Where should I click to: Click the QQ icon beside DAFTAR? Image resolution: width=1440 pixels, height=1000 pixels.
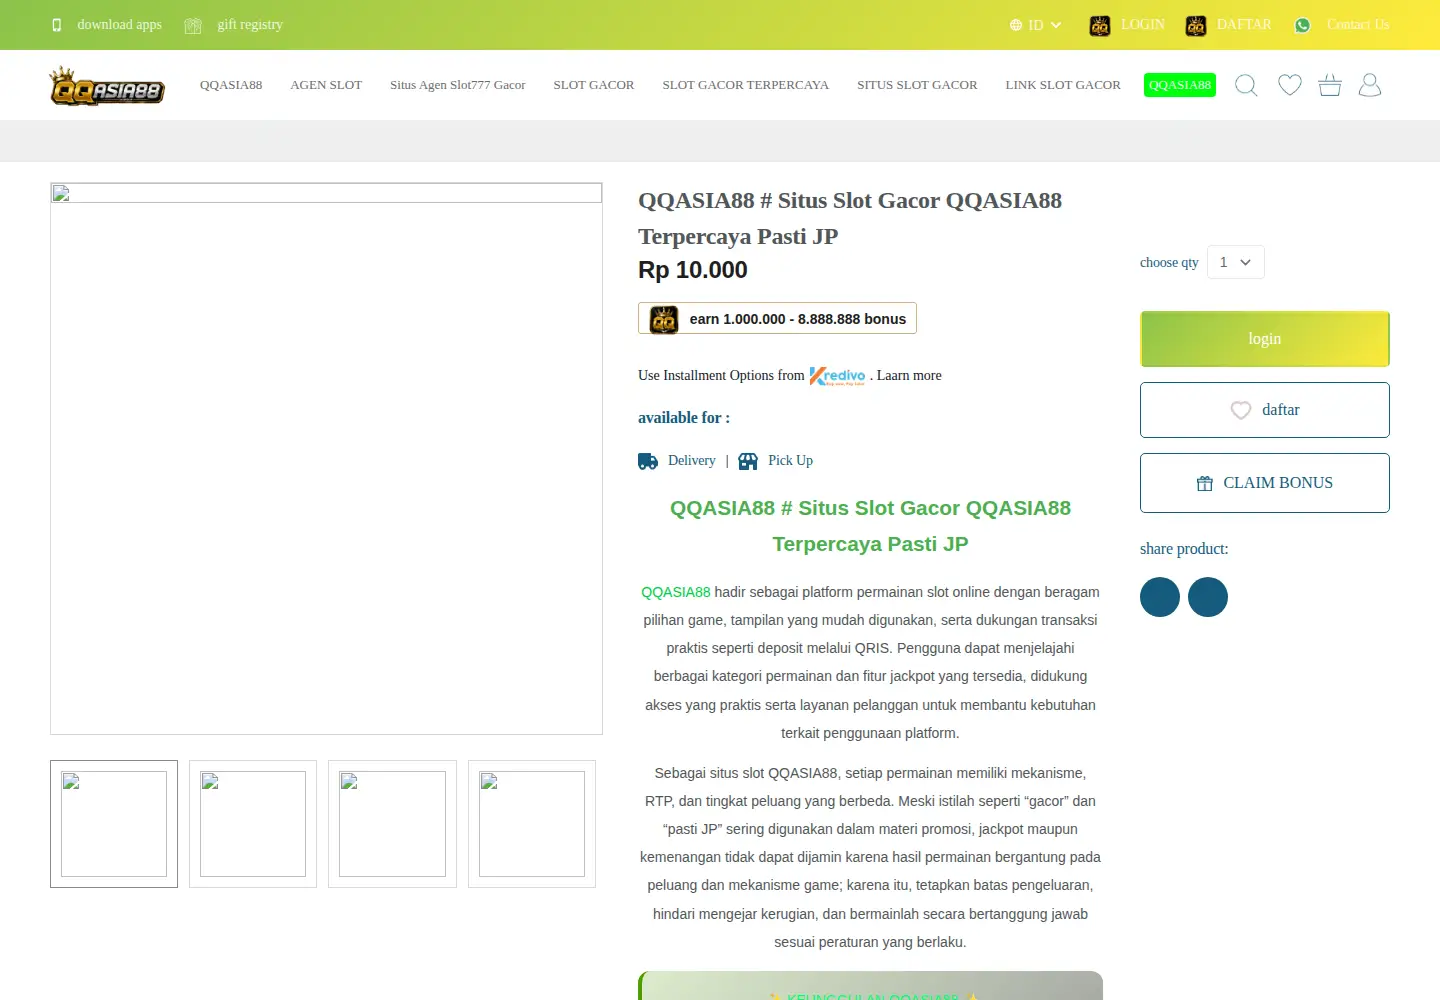pyautogui.click(x=1196, y=26)
